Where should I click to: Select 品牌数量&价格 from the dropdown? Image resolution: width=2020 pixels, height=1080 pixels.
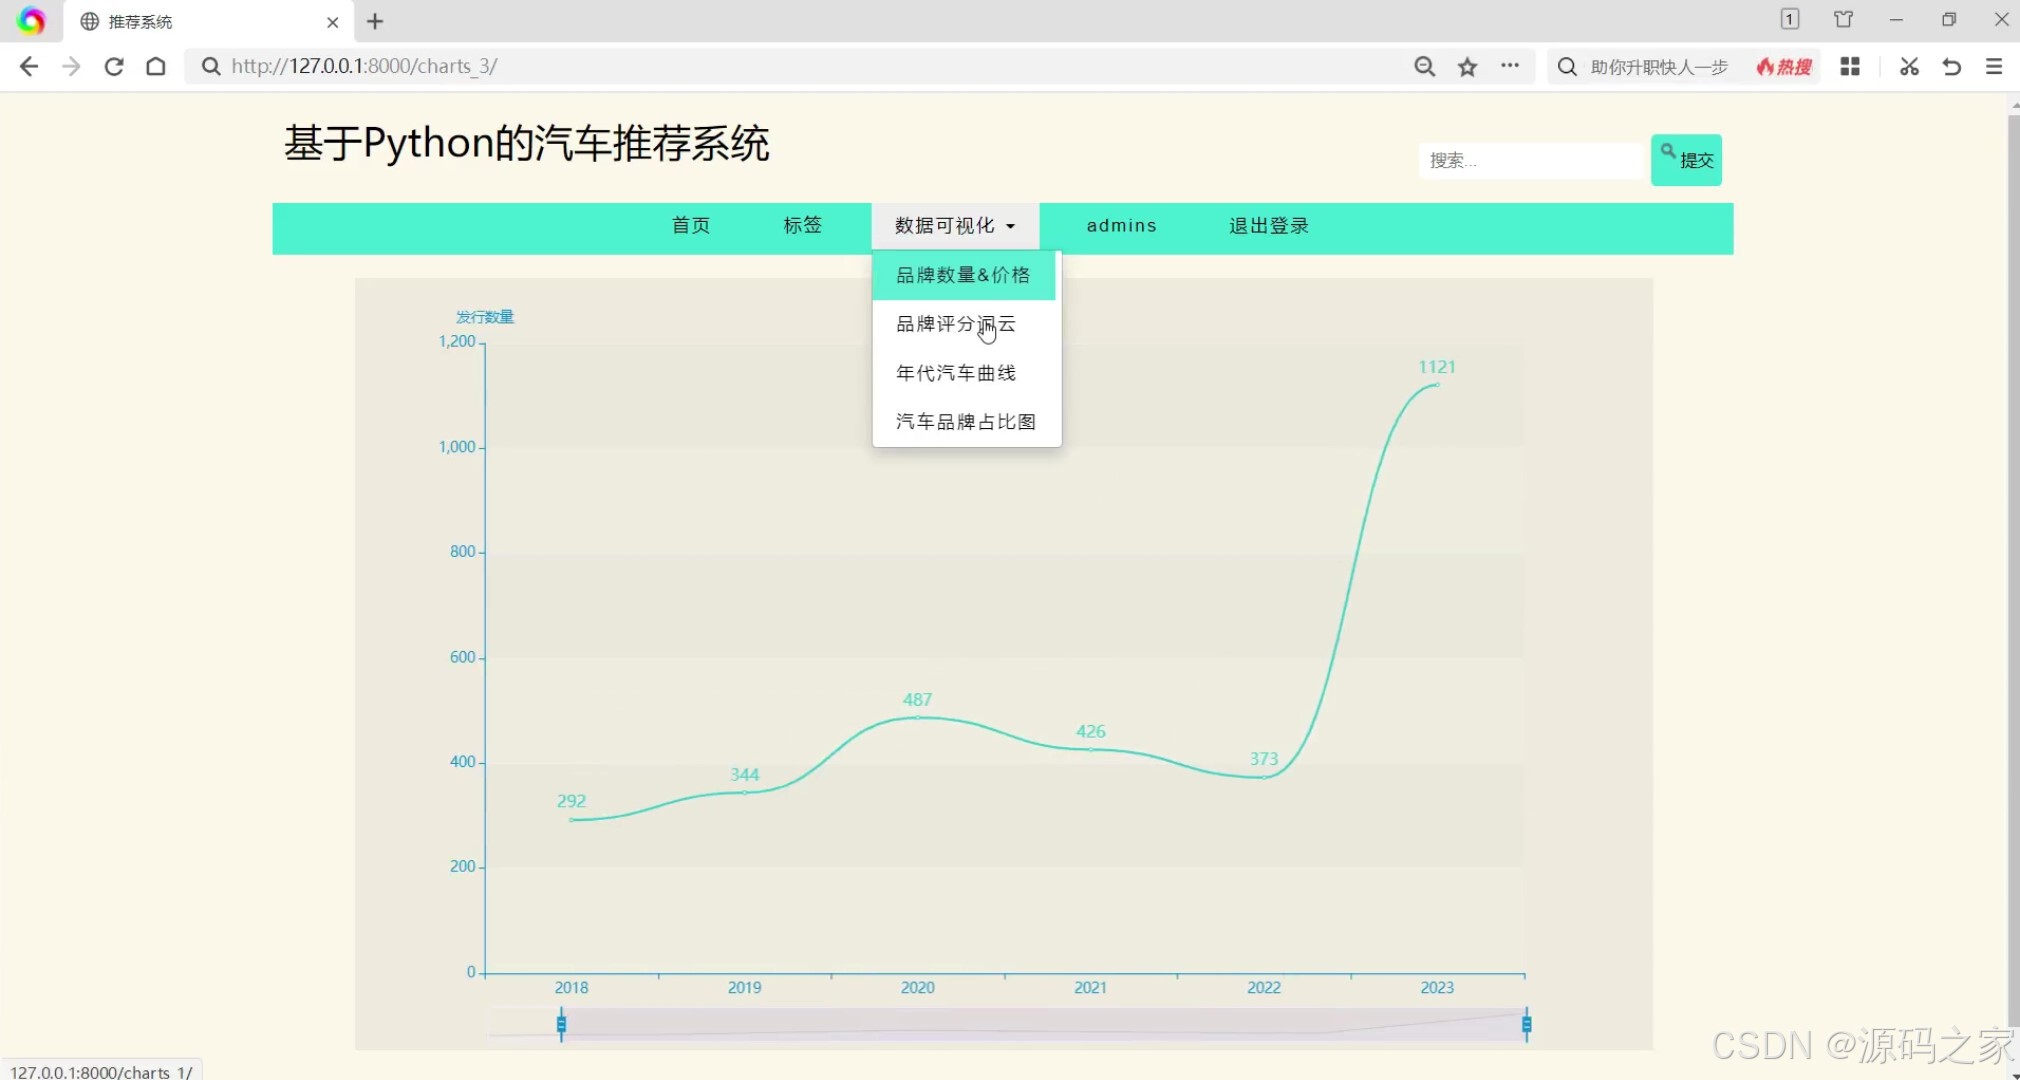click(x=963, y=275)
